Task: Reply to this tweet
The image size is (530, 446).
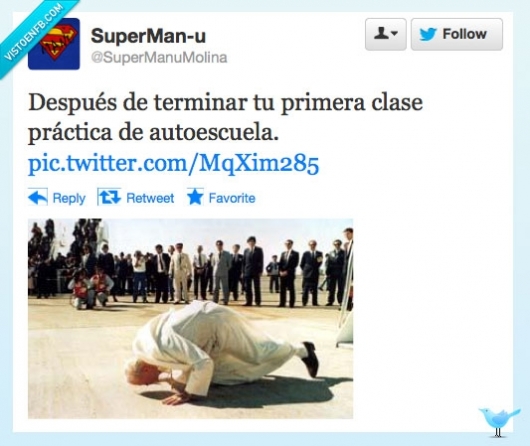Action: (56, 197)
